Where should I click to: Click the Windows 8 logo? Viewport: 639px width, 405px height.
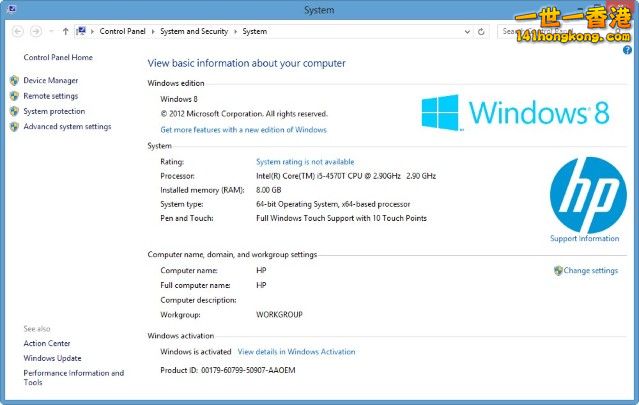[515, 113]
